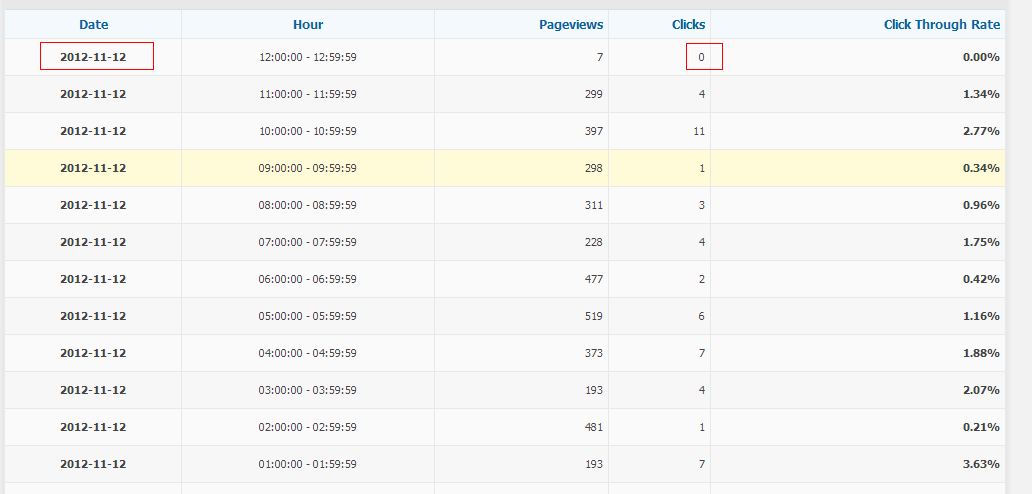Click the 477 pageviews value
Screen dimensions: 1032x494
click(593, 279)
